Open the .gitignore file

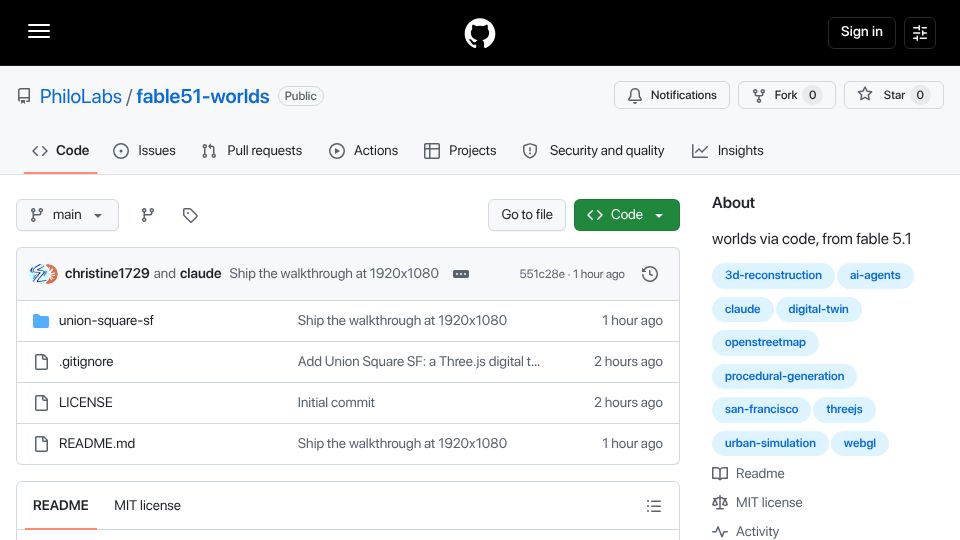click(86, 362)
